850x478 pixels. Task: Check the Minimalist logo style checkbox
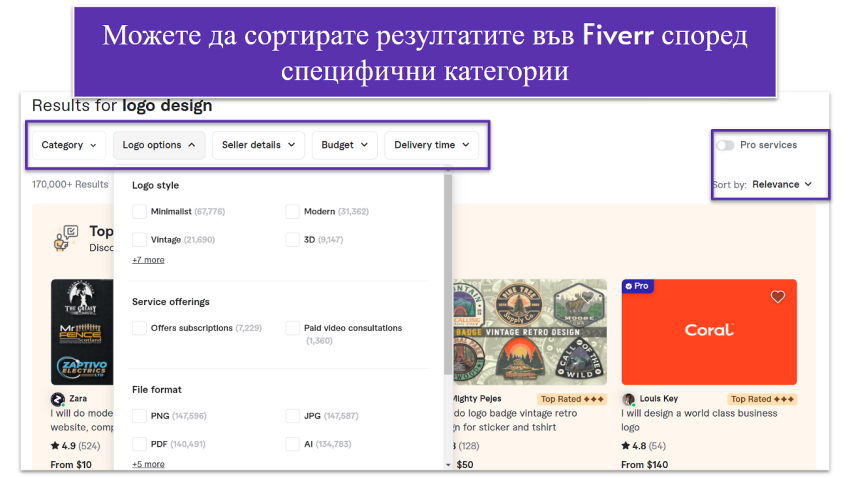(x=139, y=211)
